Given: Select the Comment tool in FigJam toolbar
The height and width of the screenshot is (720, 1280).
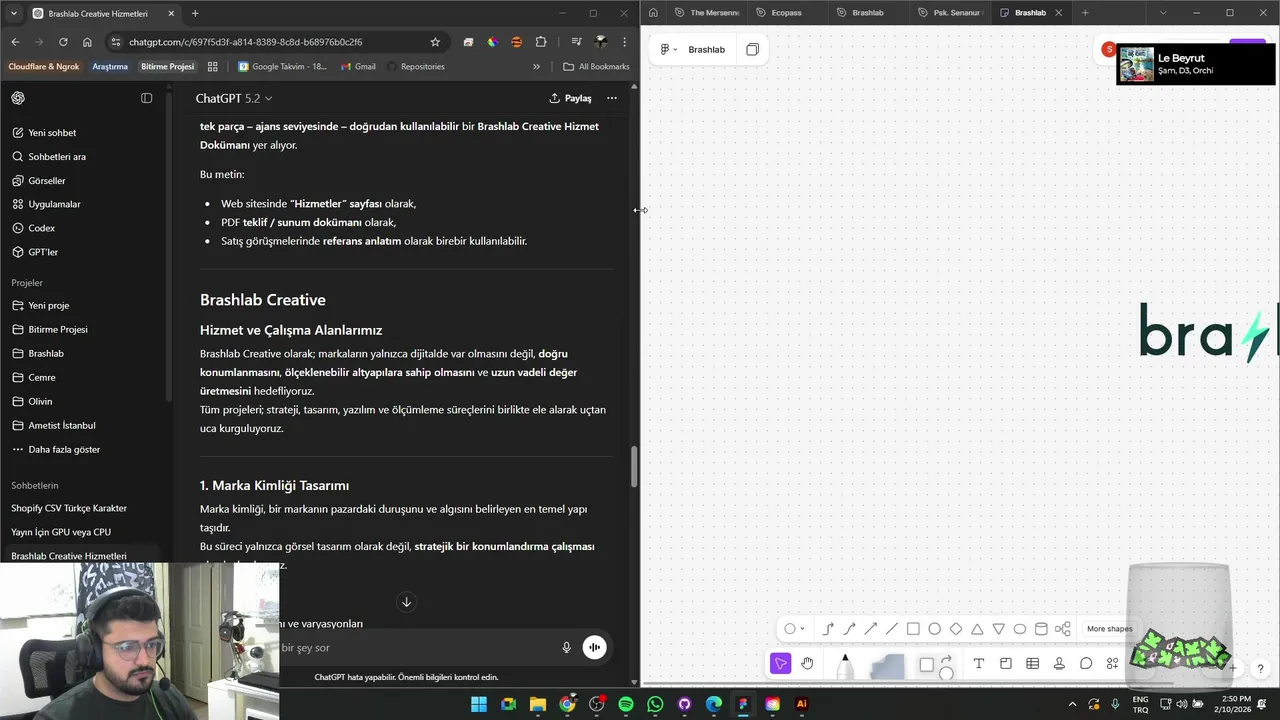Looking at the screenshot, I should tap(1086, 664).
